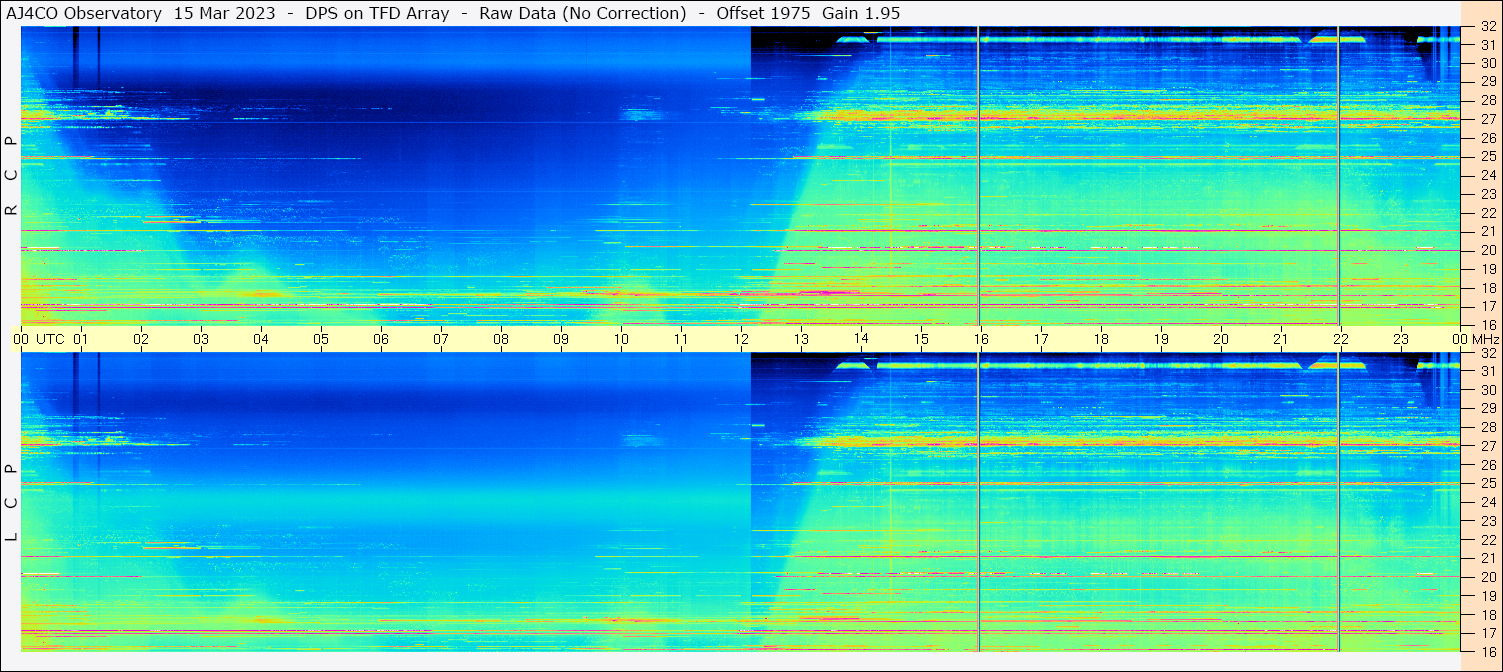Click the LCP panel side label

click(x=11, y=503)
